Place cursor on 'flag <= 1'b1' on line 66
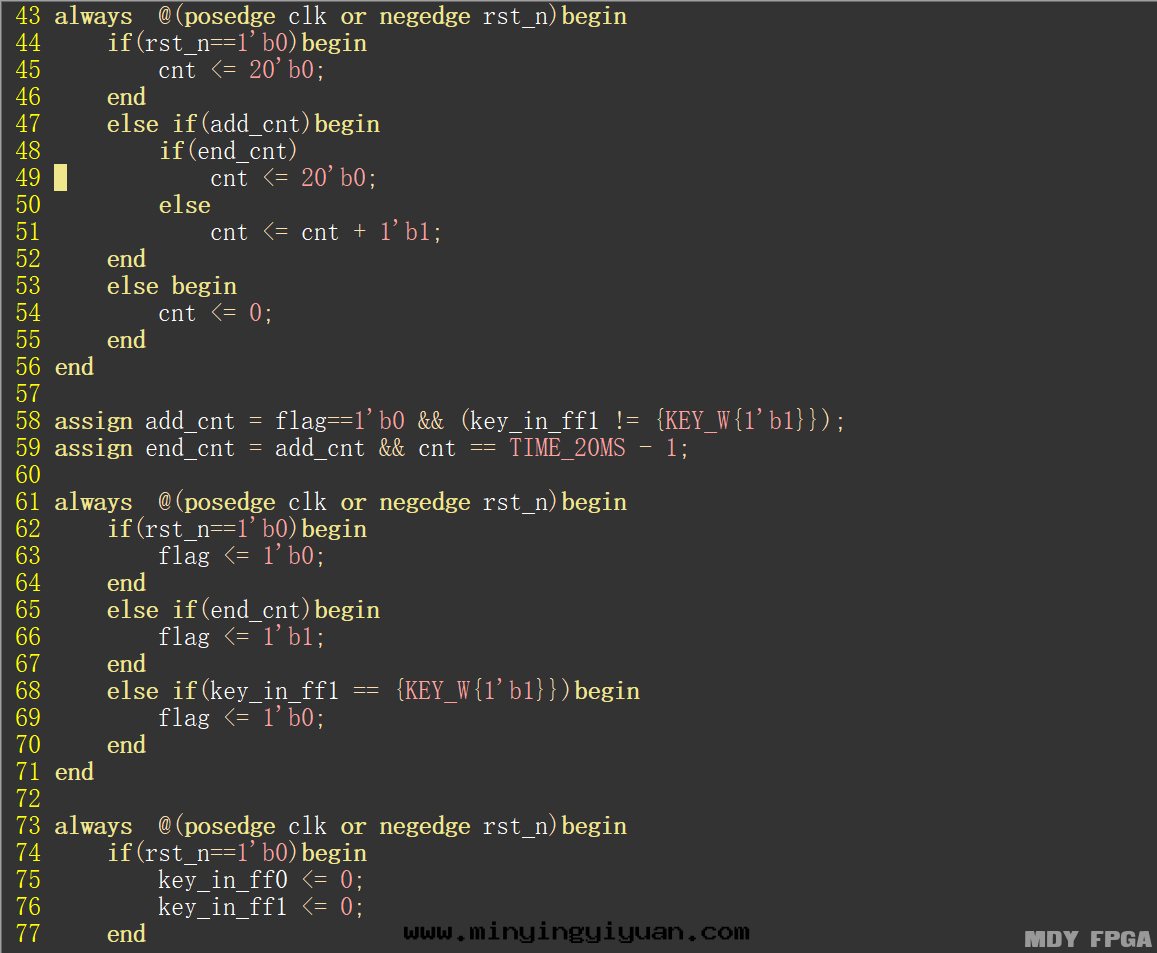 point(241,637)
